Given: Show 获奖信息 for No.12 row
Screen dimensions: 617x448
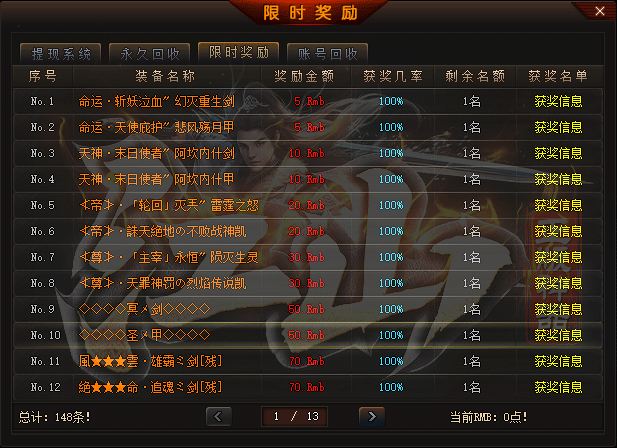Looking at the screenshot, I should pos(558,387).
